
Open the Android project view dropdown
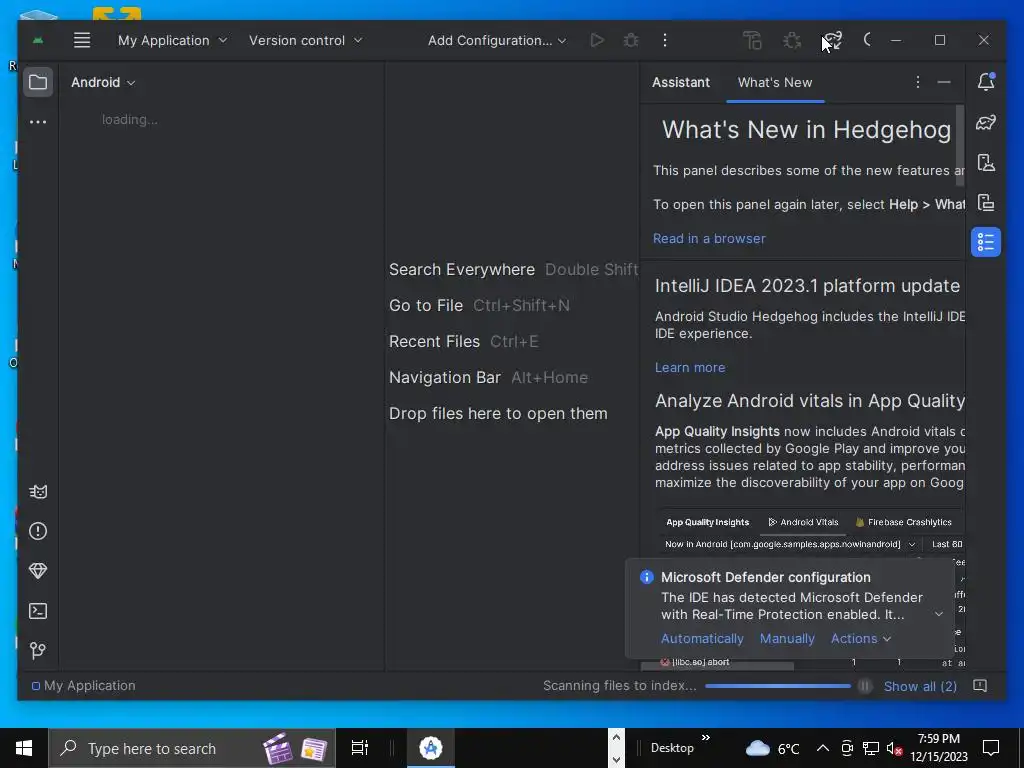click(x=103, y=82)
